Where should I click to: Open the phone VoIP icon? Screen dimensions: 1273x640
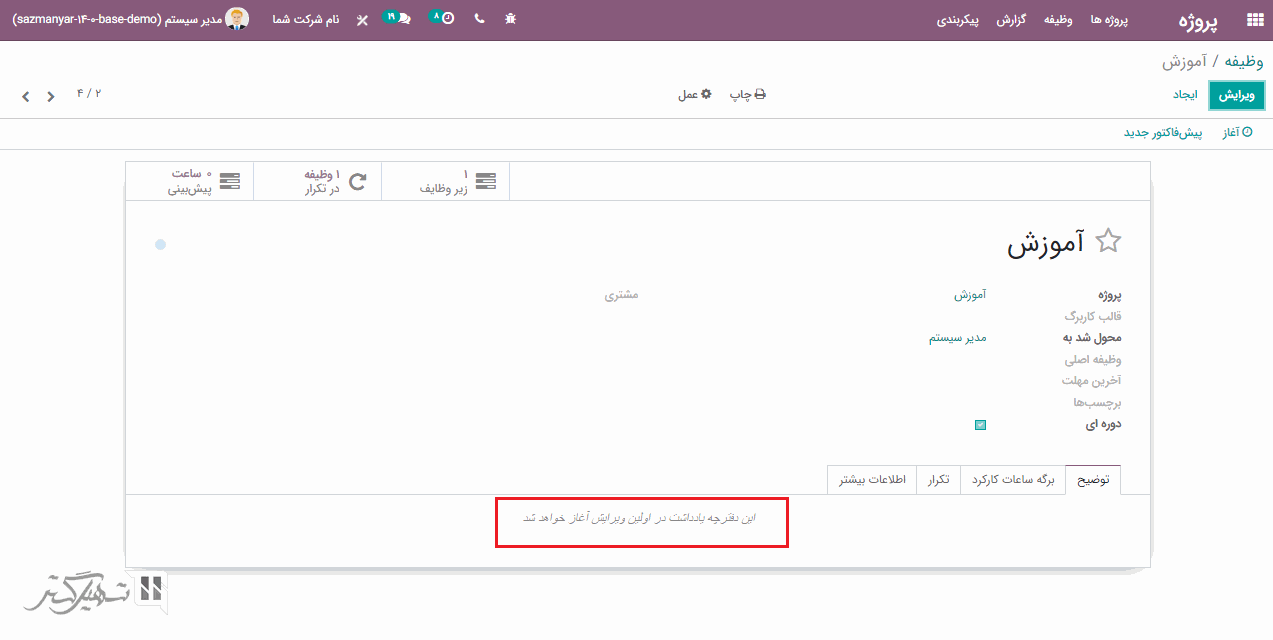click(x=479, y=19)
